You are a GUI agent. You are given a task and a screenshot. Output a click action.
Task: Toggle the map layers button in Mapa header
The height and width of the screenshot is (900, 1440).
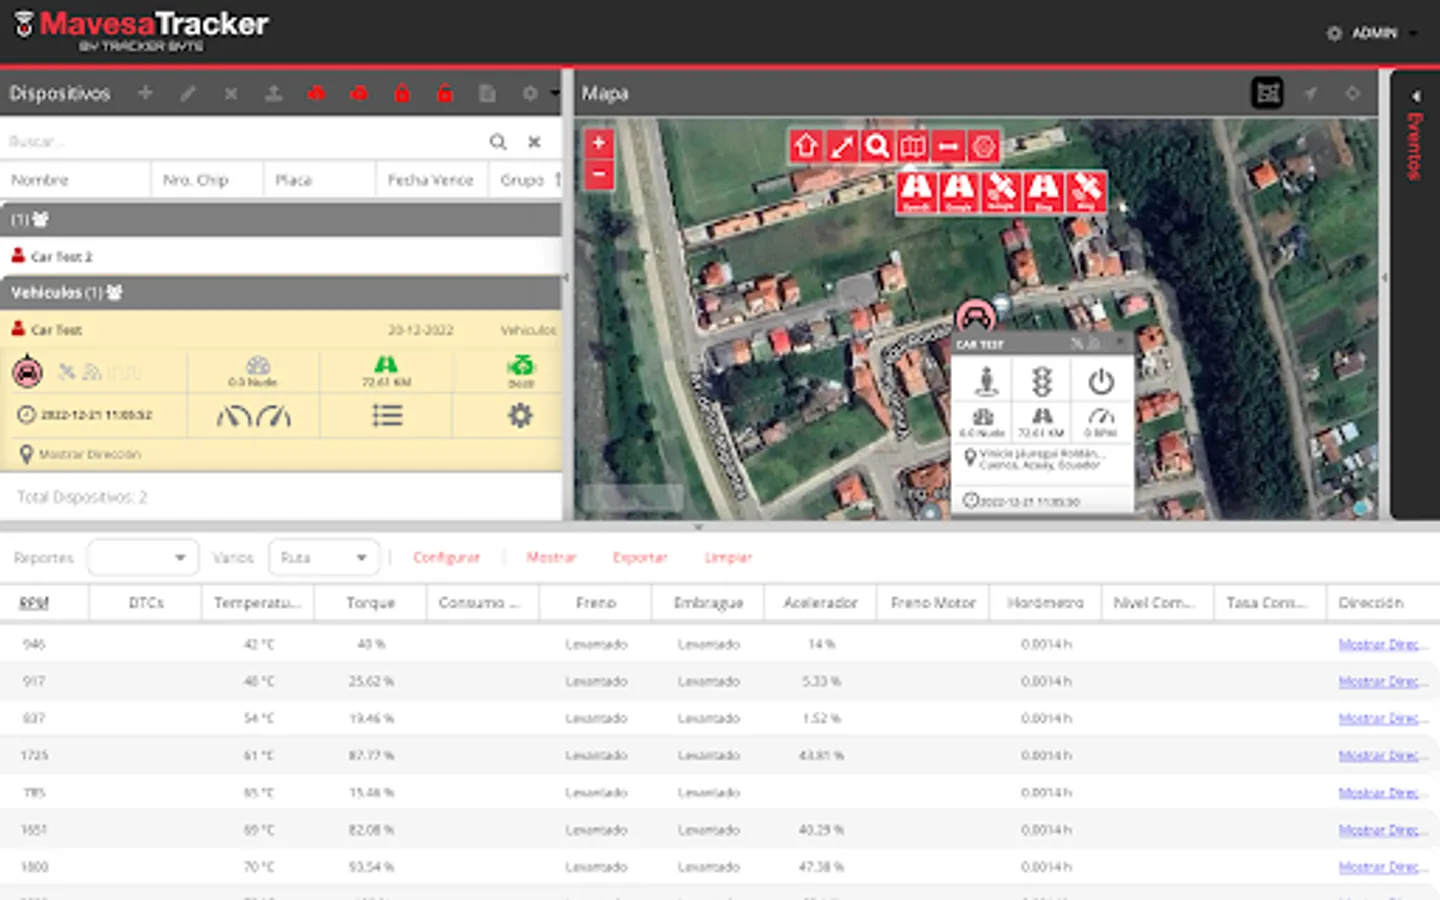(x=1268, y=93)
